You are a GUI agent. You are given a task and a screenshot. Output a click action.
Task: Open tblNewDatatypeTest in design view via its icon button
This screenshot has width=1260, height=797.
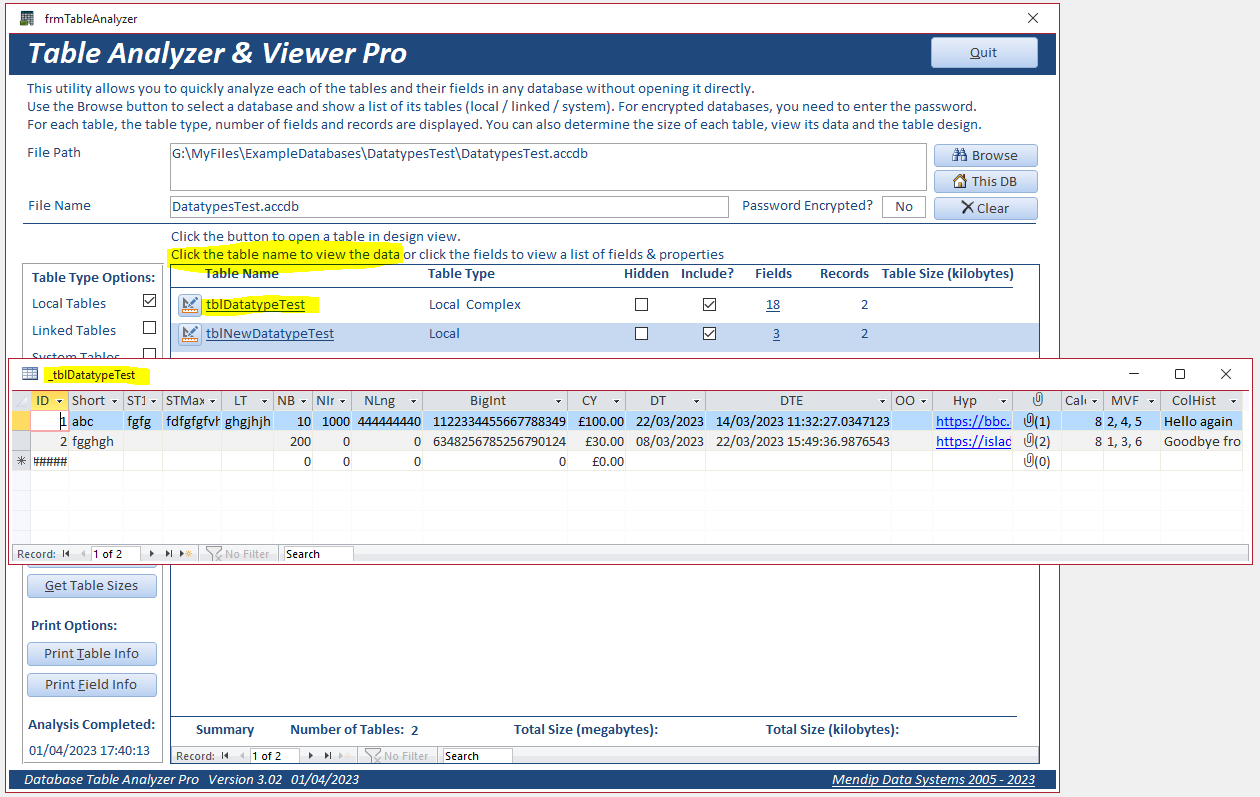(x=190, y=334)
